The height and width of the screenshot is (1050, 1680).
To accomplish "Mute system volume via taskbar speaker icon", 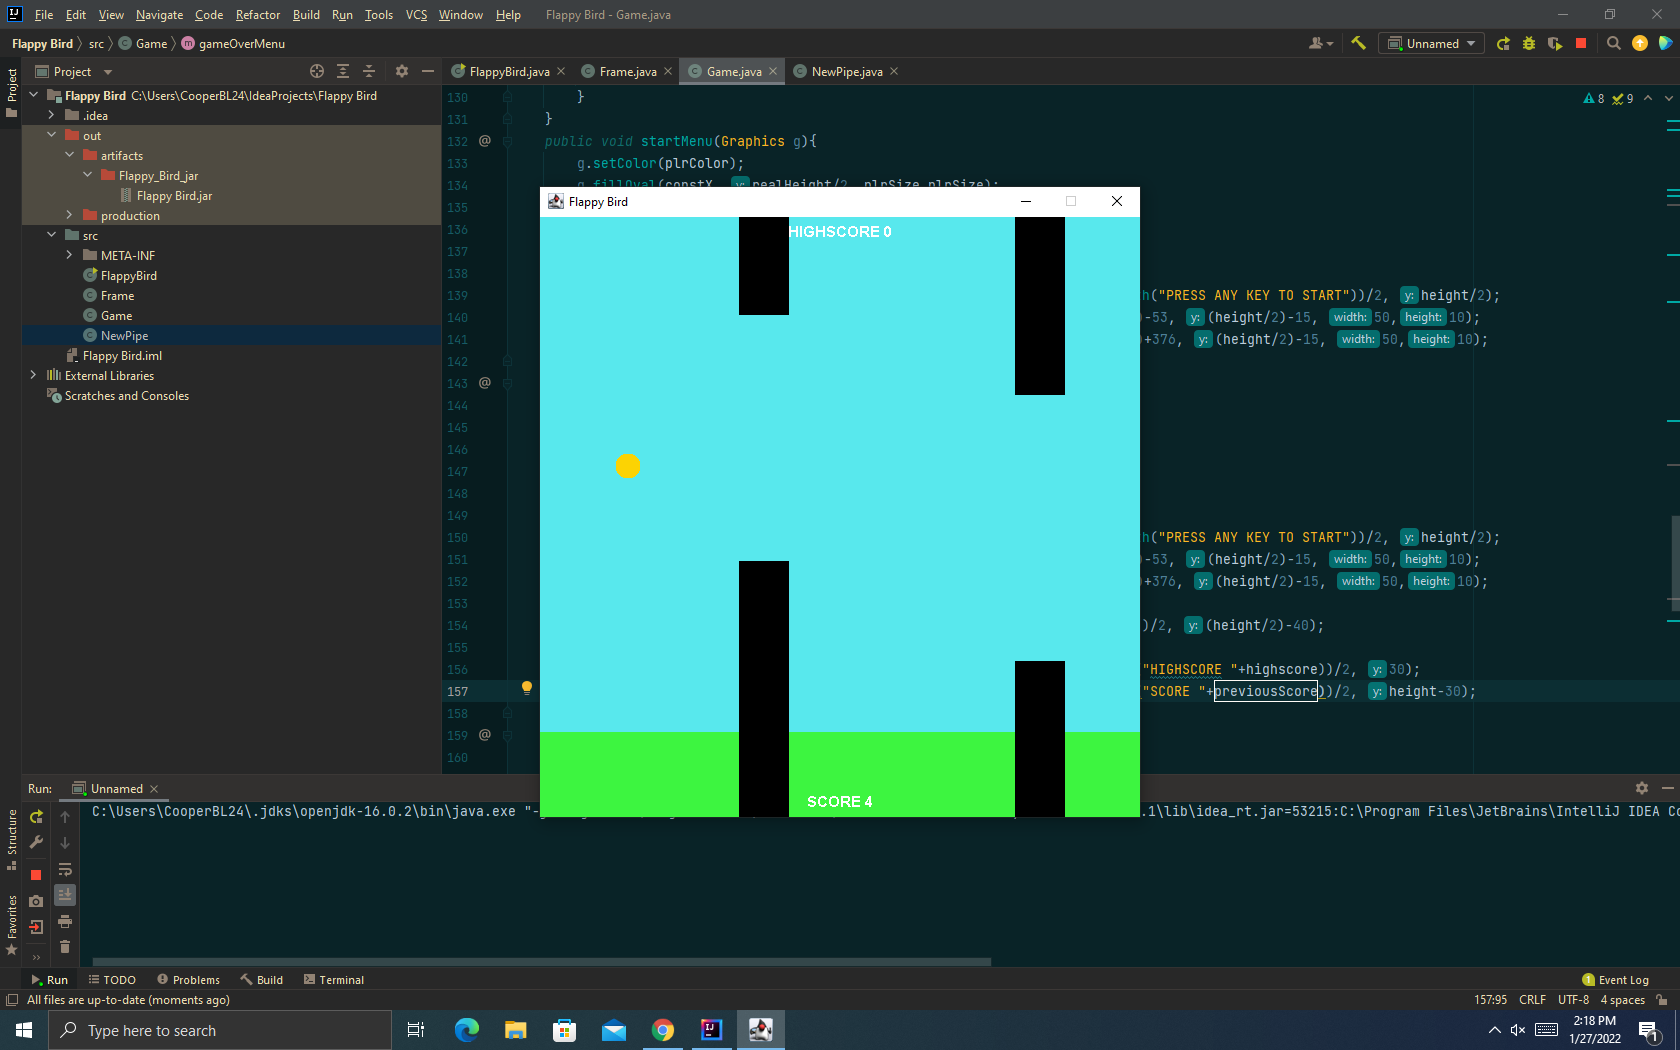I will [x=1517, y=1030].
